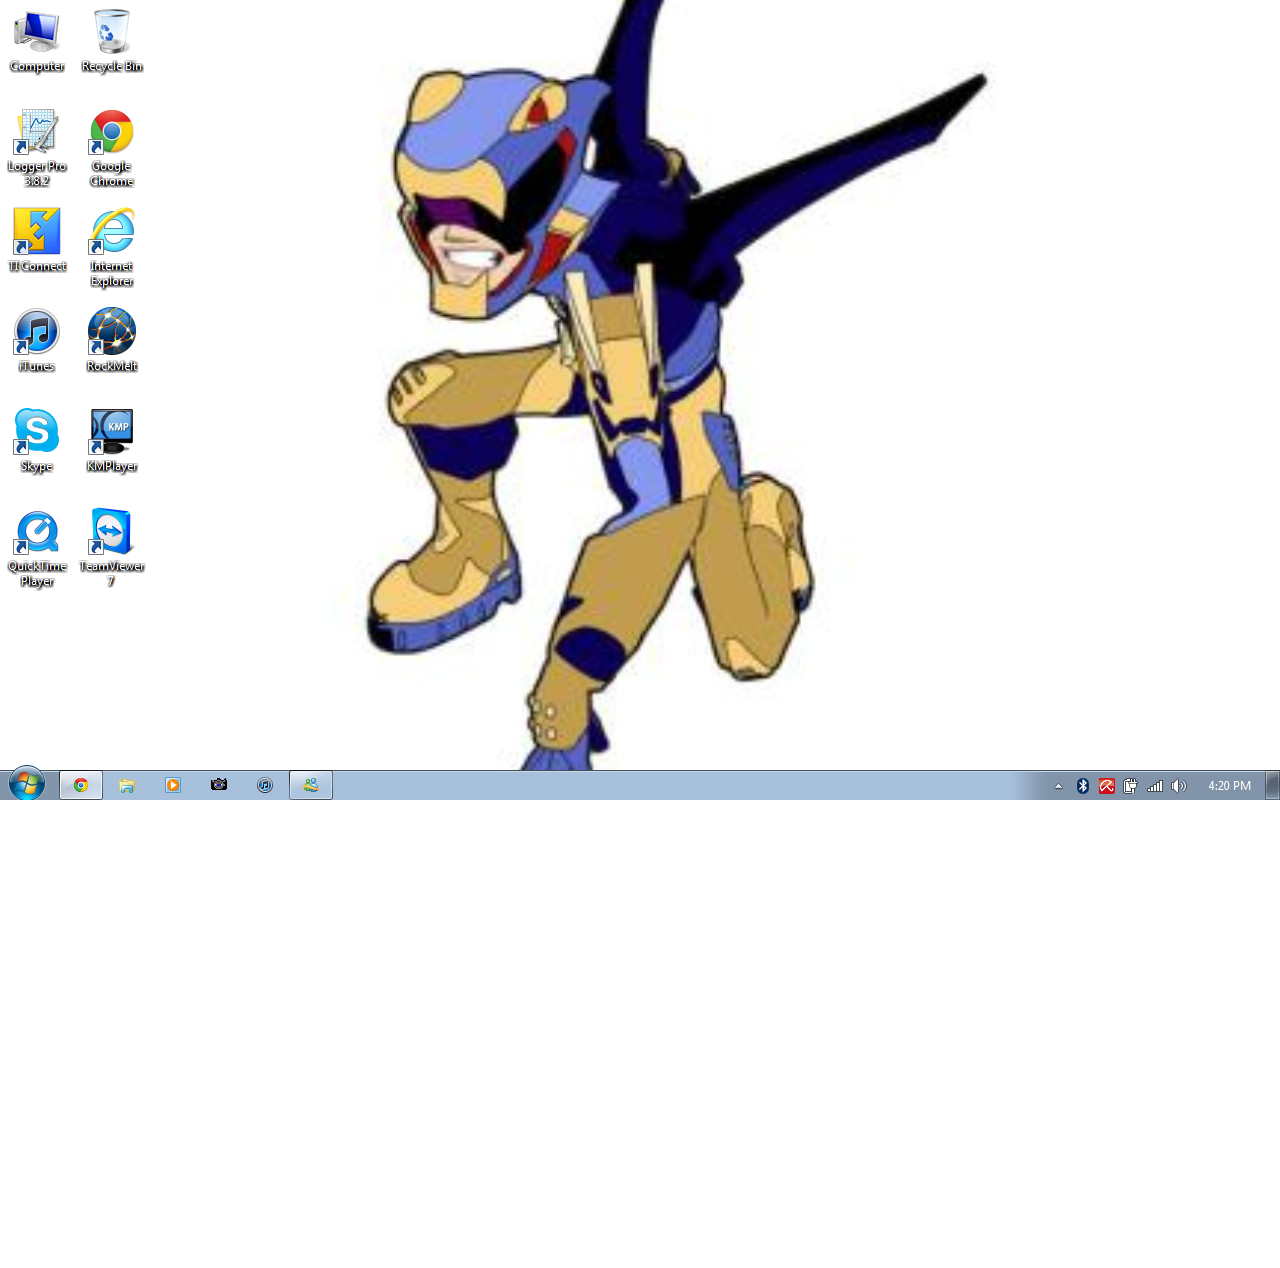Click the clock to view the calendar
This screenshot has width=1280, height=1268.
[1228, 785]
